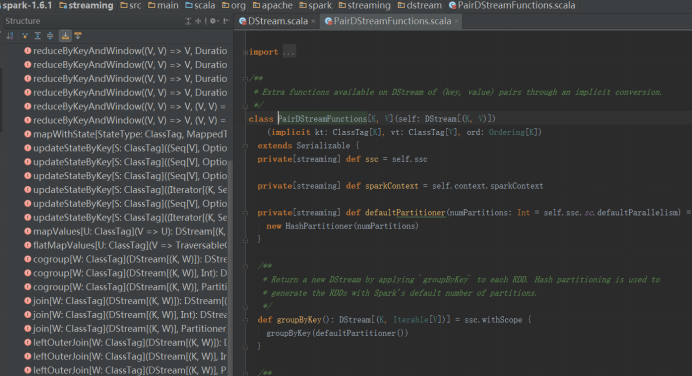The height and width of the screenshot is (376, 692).
Task: Click the first streaming folder in the breadcrumb
Action: coord(86,5)
